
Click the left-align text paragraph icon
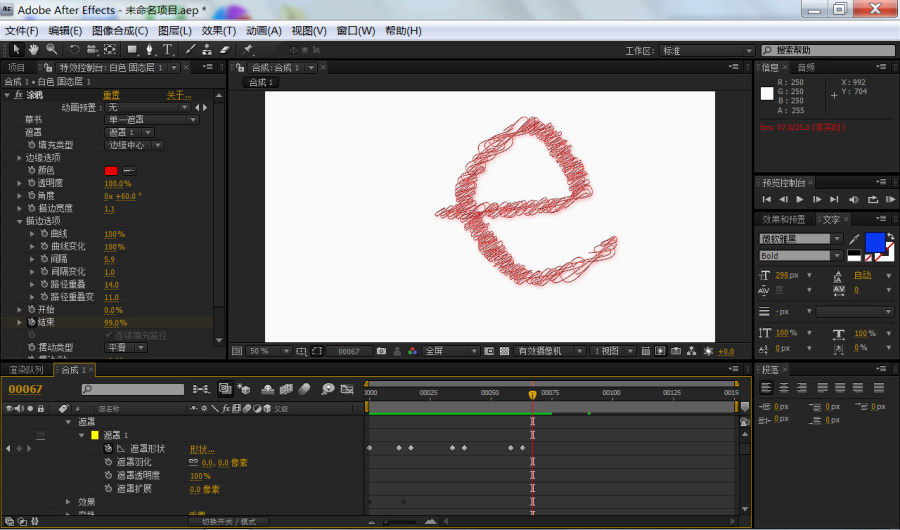tap(766, 388)
